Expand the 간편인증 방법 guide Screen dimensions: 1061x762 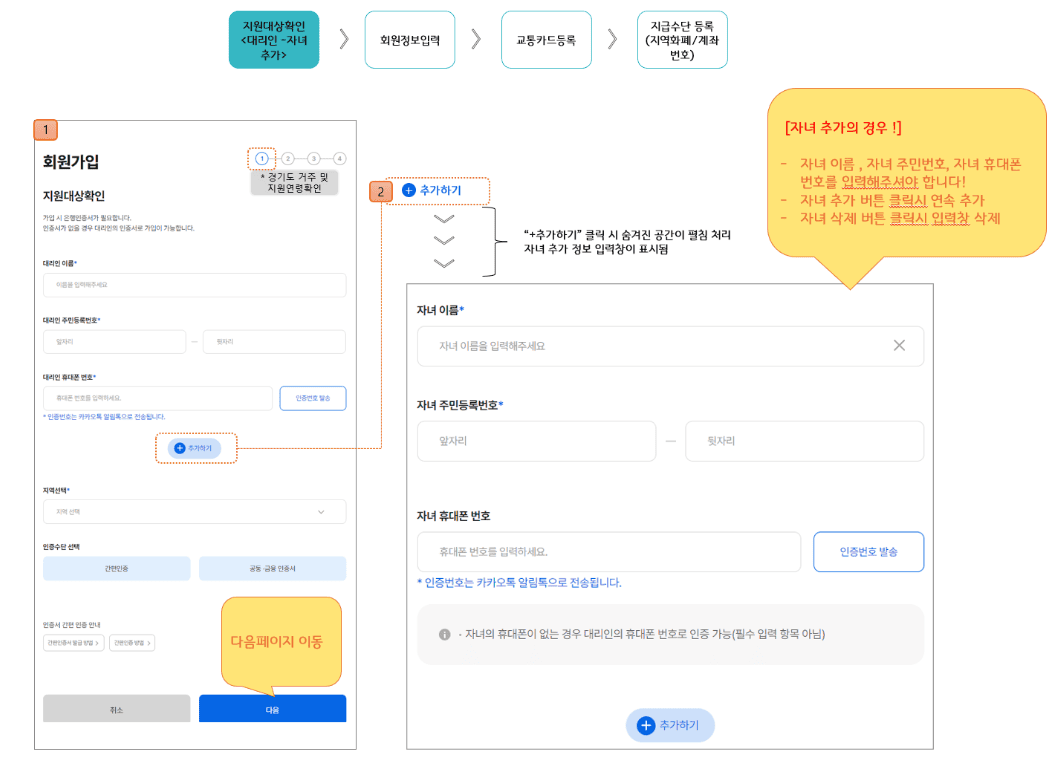132,643
